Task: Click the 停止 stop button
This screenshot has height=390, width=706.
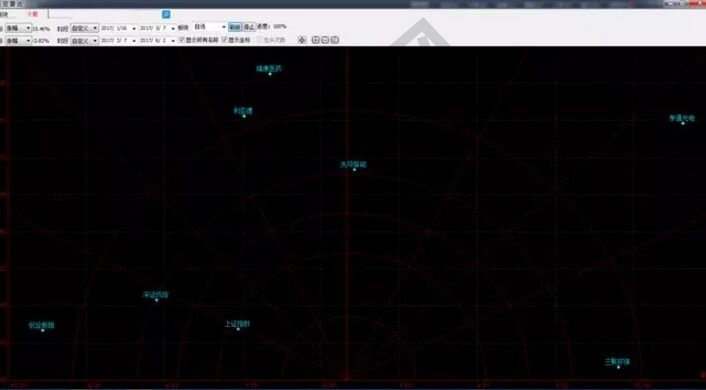Action: coord(249,27)
